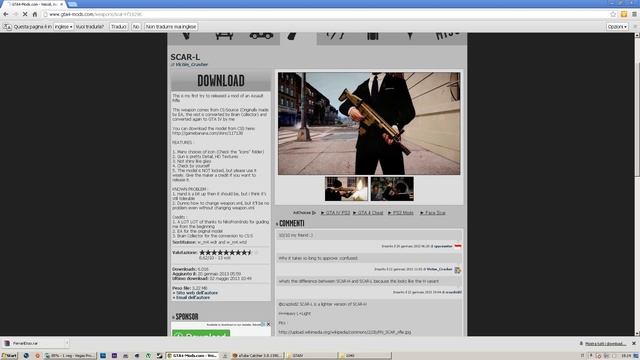640x360 pixels.
Task: Click the system tray clock
Action: coord(626,356)
